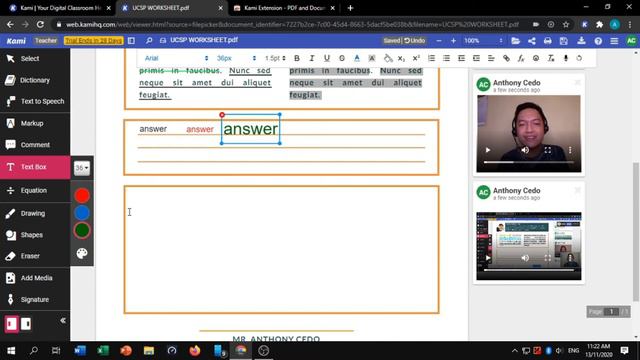Viewport: 640px width, 360px height.
Task: Toggle underline formatting
Action: coord(327,58)
